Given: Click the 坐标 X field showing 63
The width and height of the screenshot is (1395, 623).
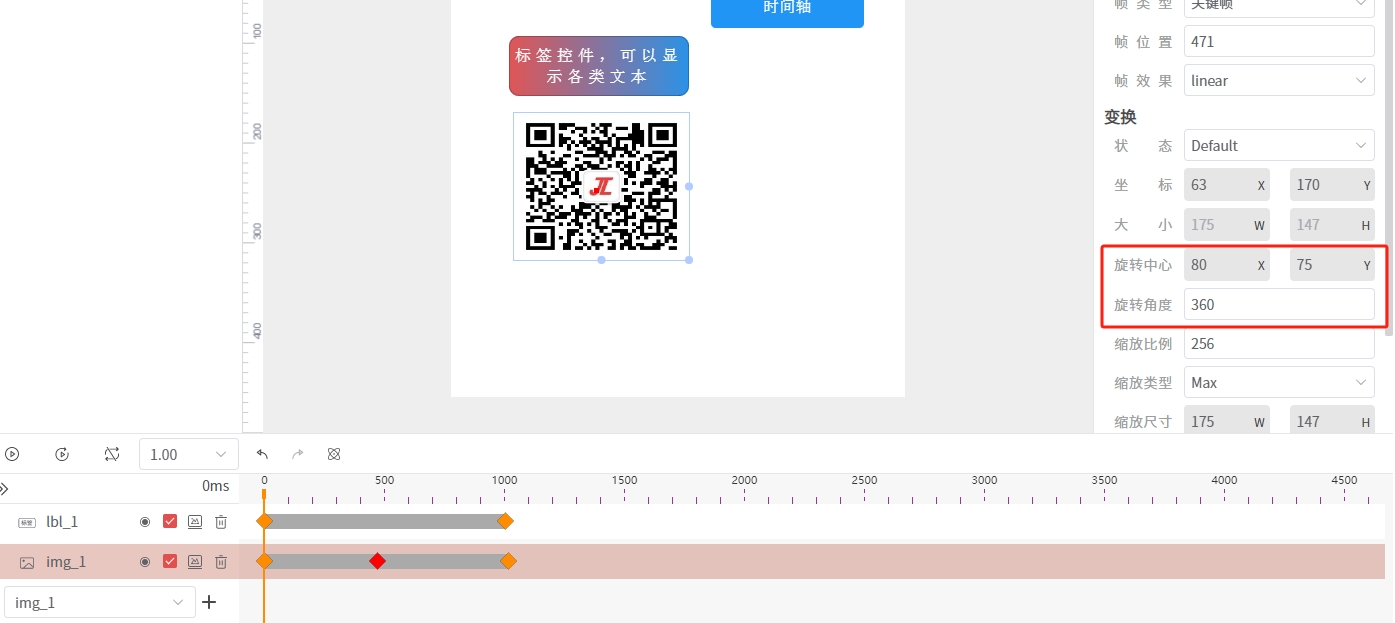Looking at the screenshot, I should pos(1227,185).
